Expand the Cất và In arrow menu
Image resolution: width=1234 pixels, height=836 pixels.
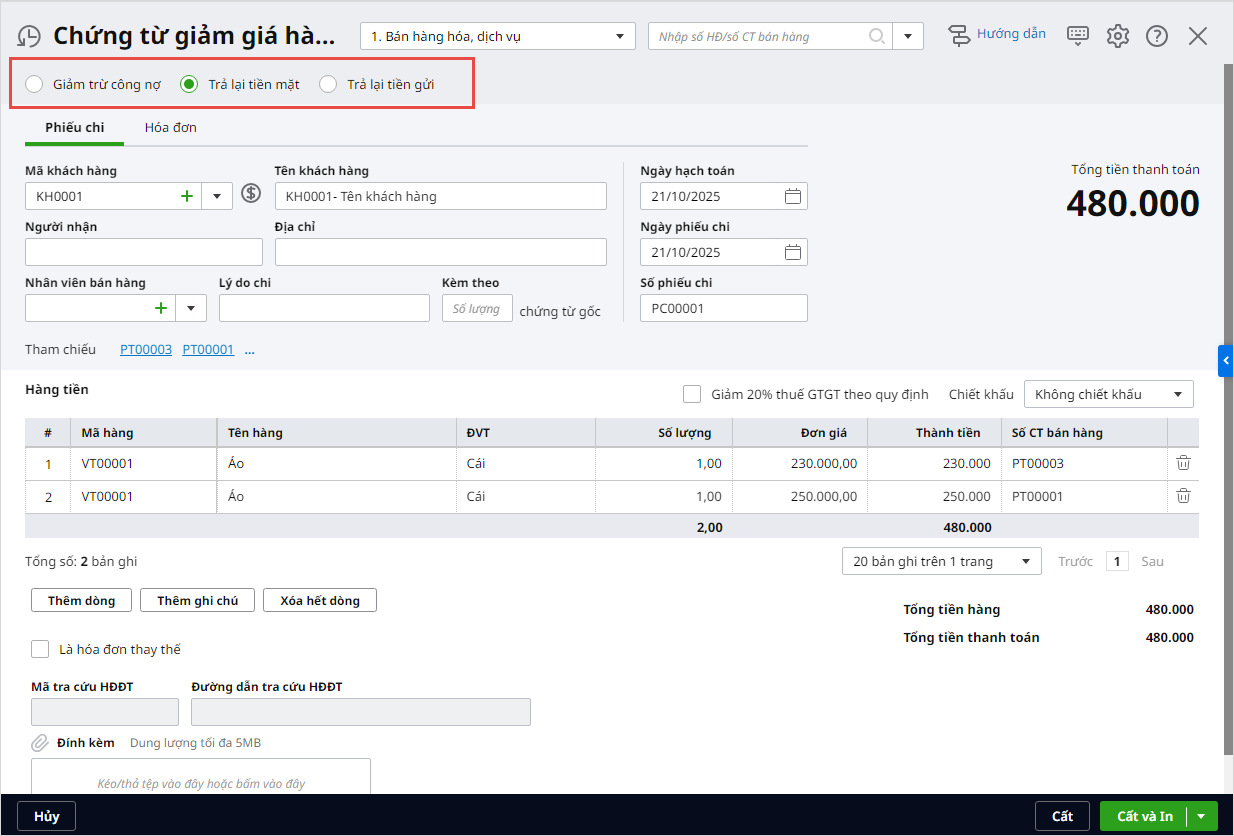pos(1202,816)
